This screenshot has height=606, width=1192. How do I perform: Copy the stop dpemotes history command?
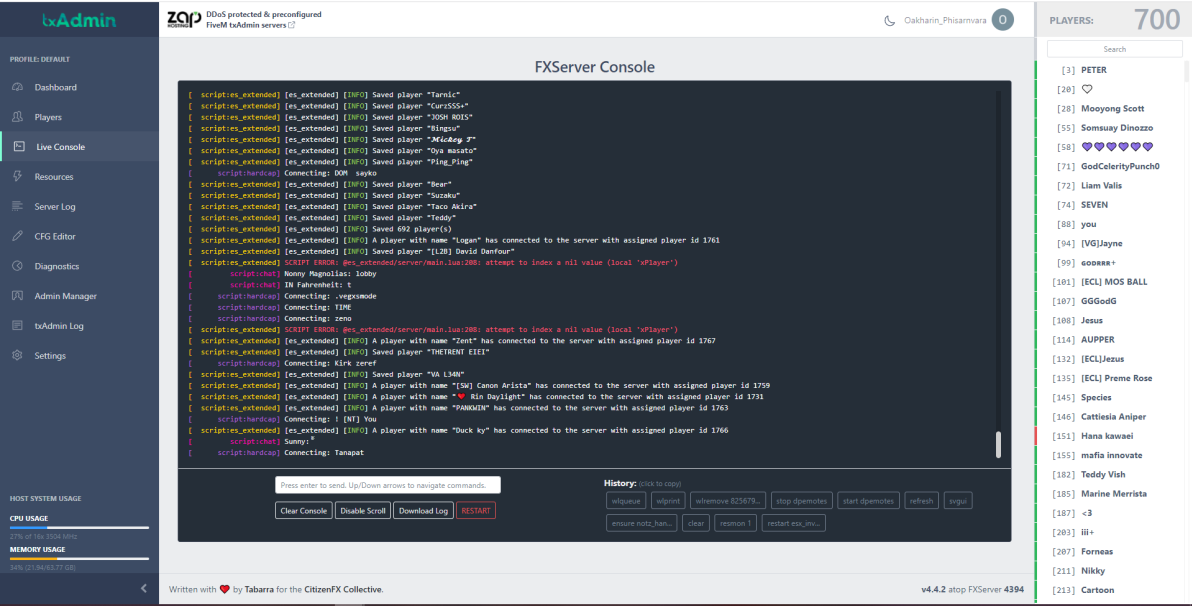[801, 500]
